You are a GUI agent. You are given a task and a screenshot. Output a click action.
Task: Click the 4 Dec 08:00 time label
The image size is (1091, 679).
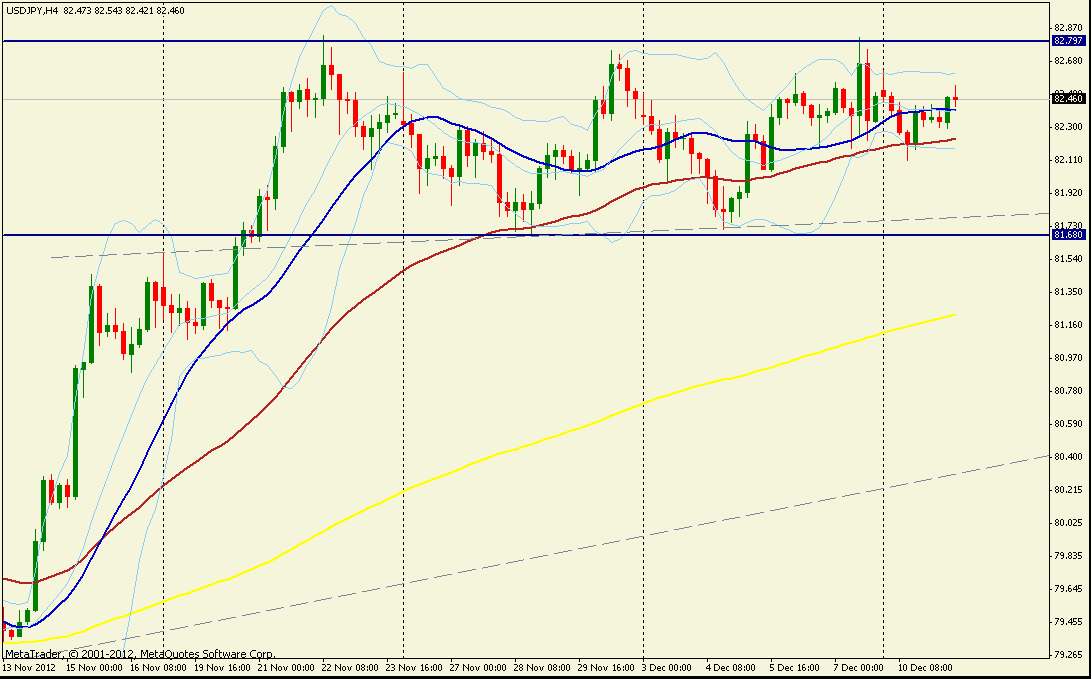click(x=729, y=667)
